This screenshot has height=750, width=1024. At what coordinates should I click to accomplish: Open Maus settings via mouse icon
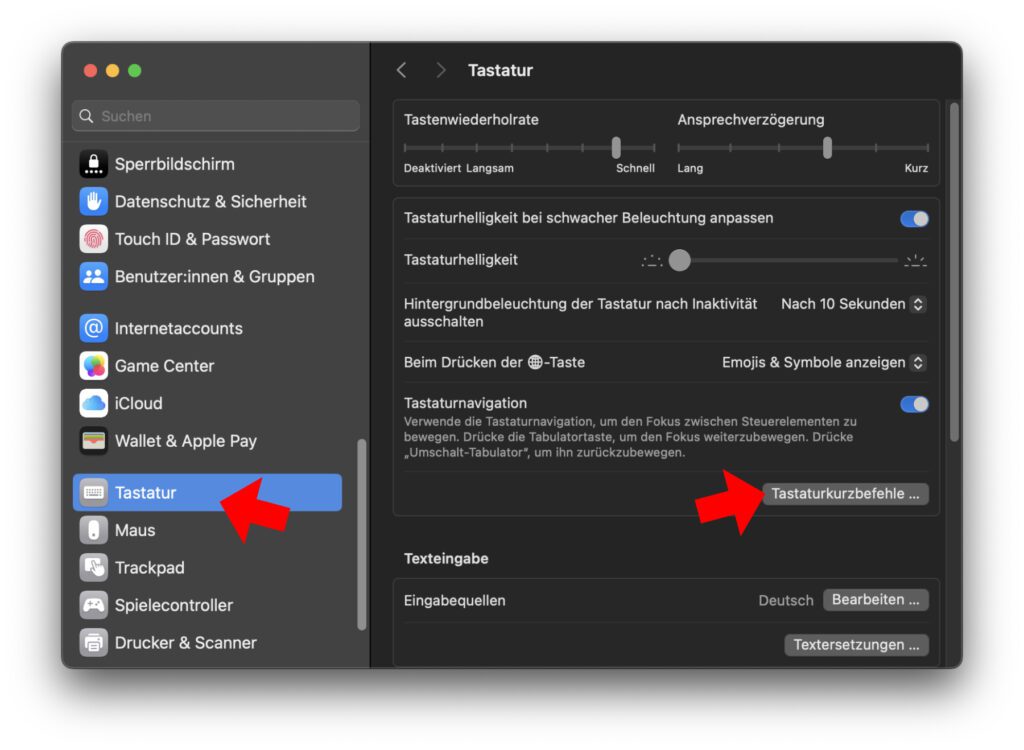click(94, 530)
